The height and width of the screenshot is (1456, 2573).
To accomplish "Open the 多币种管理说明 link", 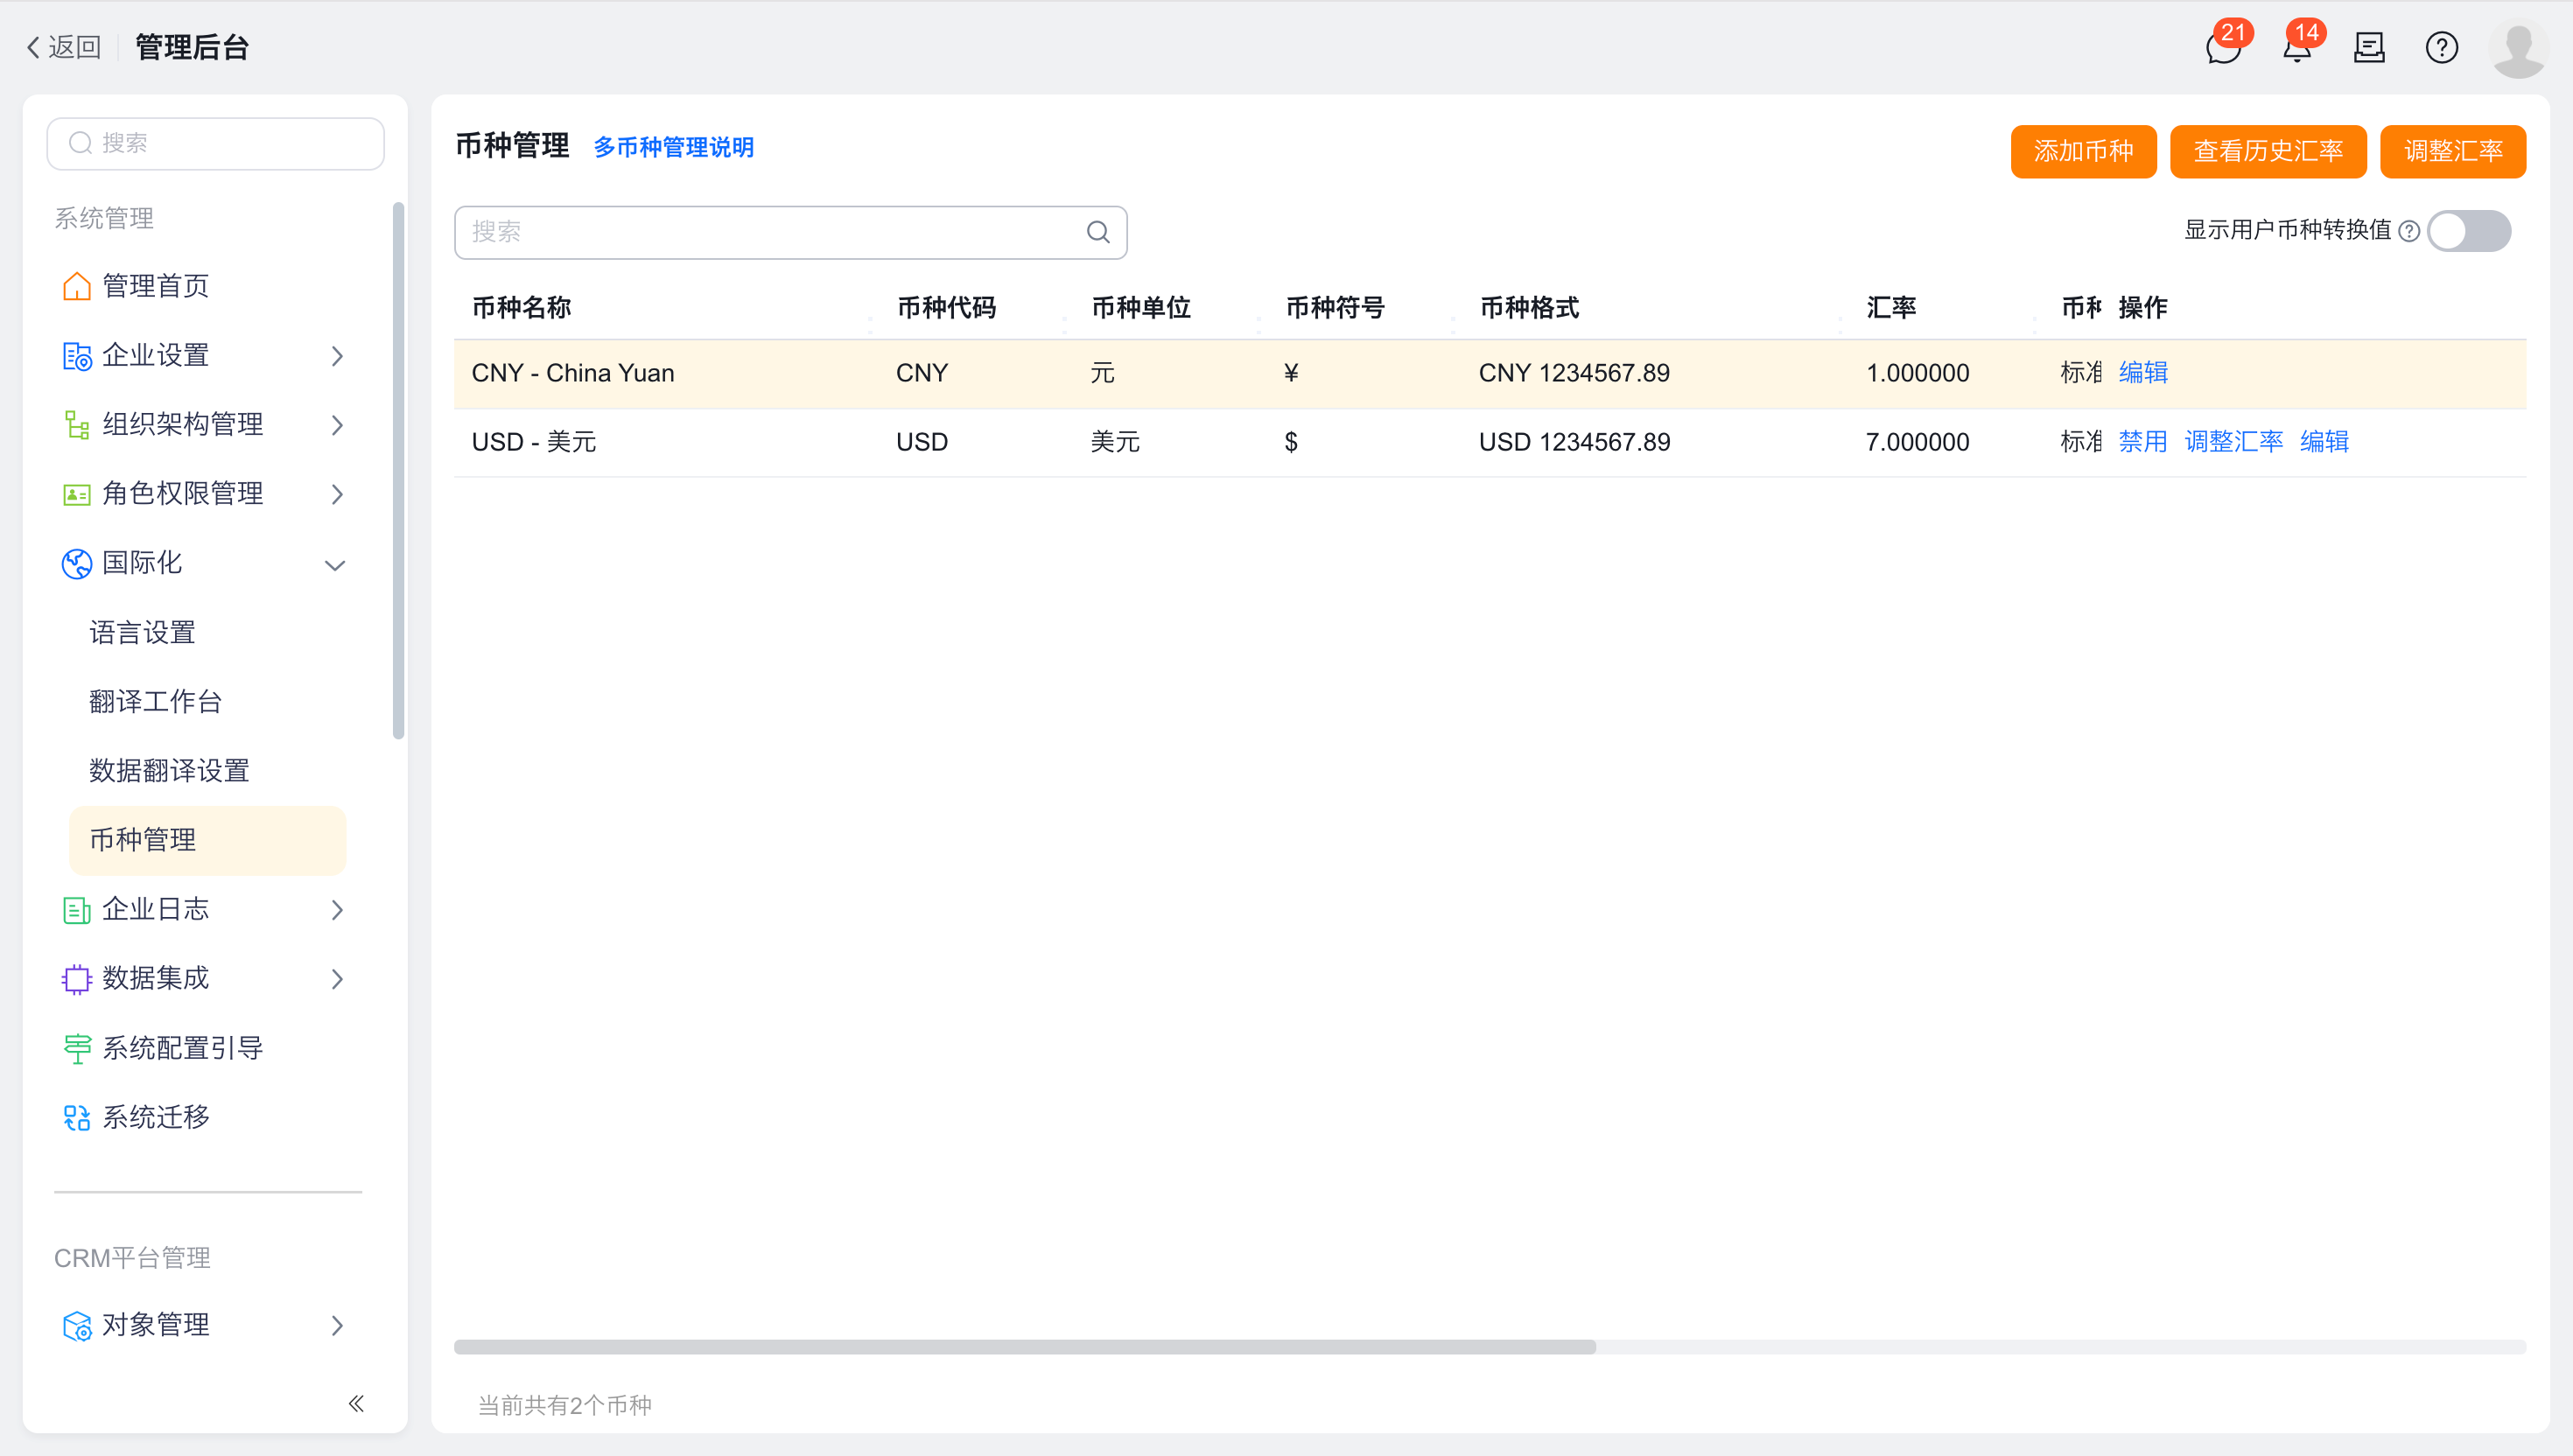I will click(673, 148).
